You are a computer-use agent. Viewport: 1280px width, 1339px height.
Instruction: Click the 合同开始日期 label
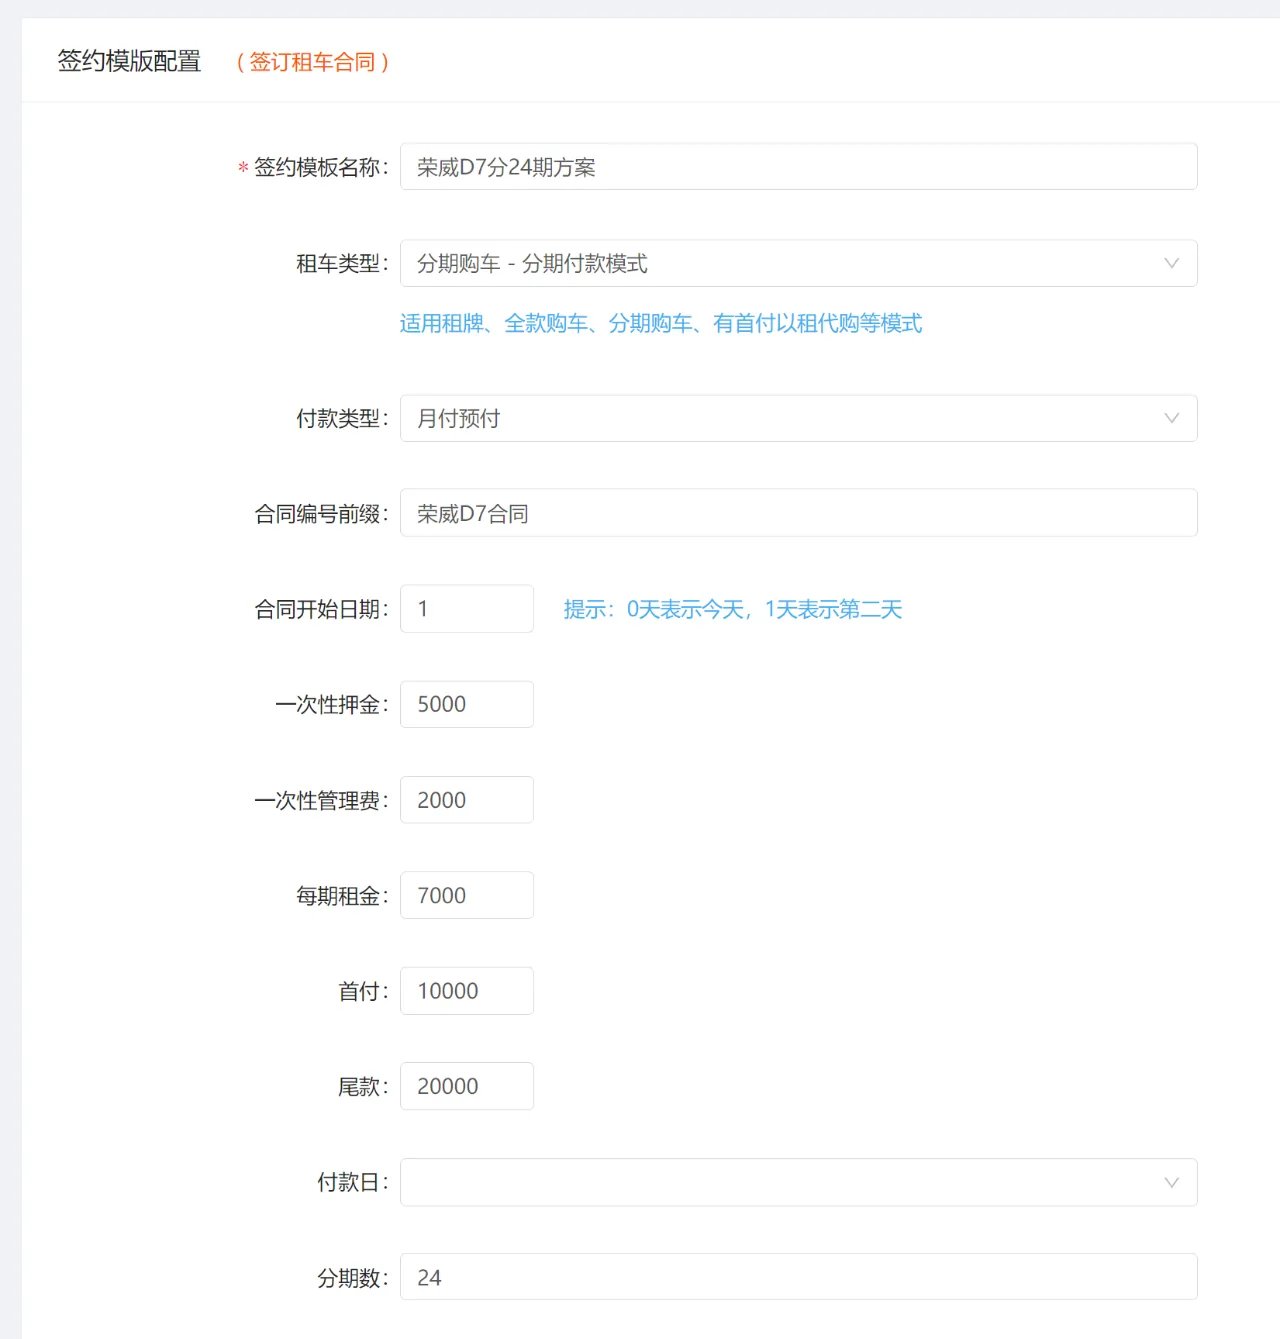[x=320, y=609]
